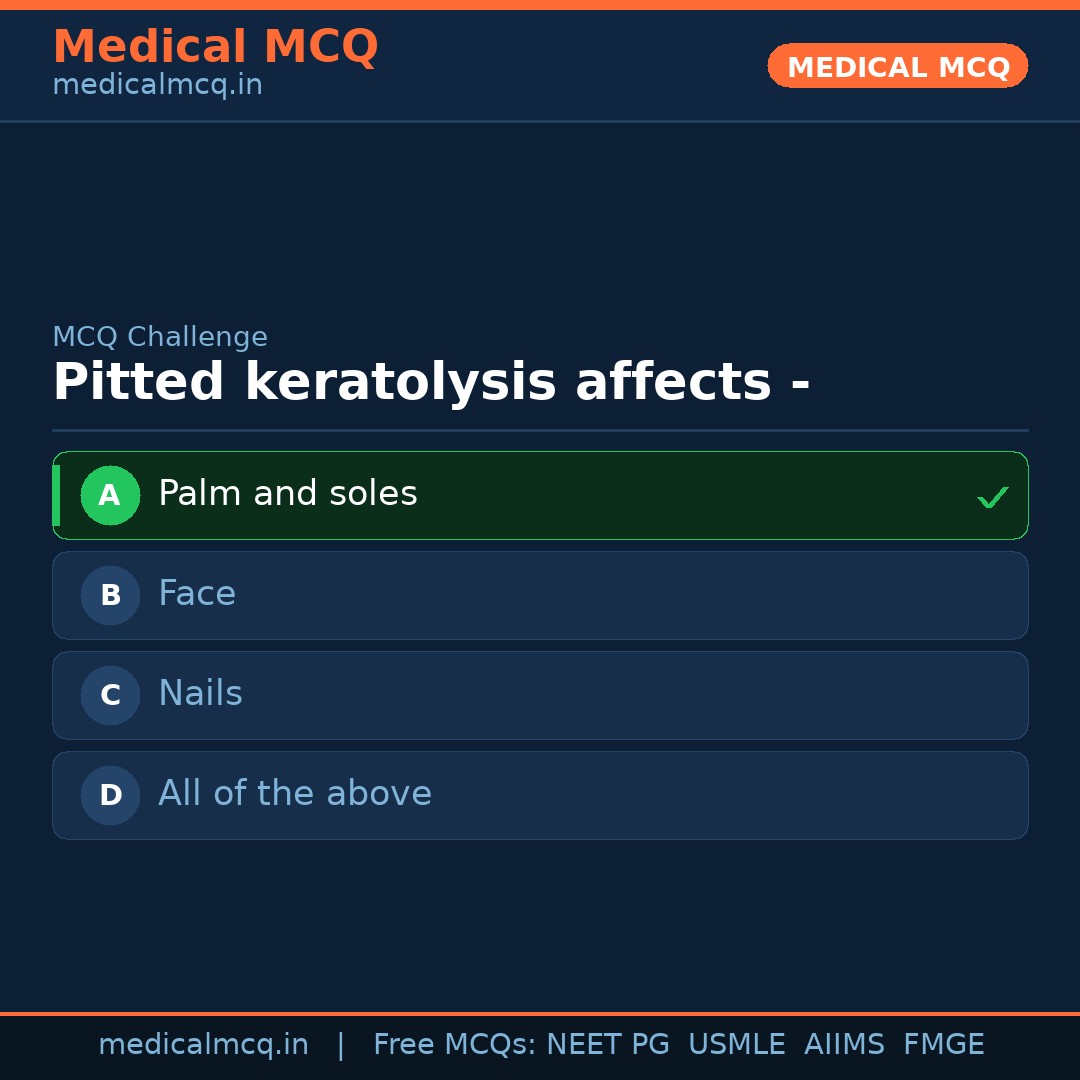
Task: Choose the 'Face' answer option
Action: (197, 594)
